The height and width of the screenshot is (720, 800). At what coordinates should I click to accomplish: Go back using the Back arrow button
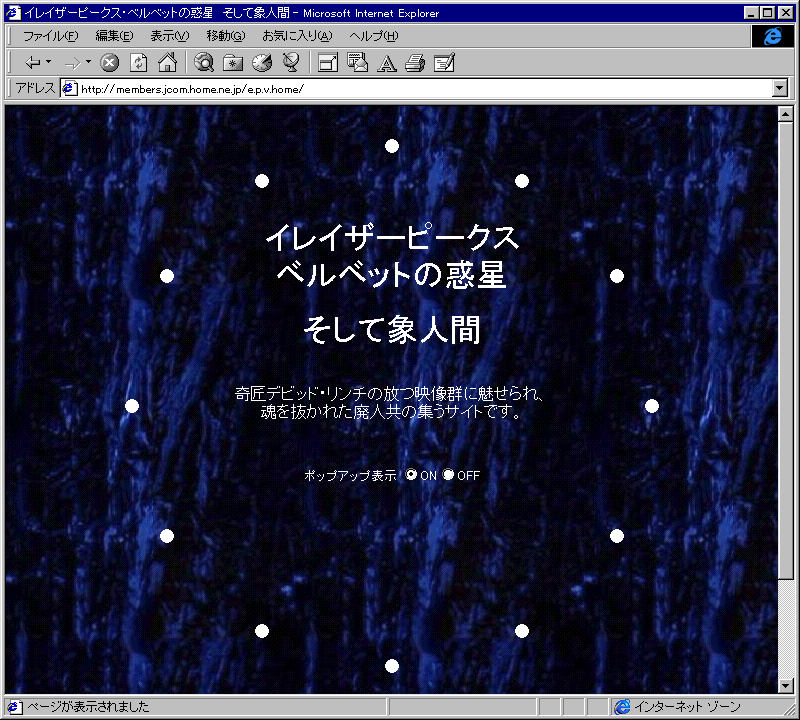click(33, 63)
